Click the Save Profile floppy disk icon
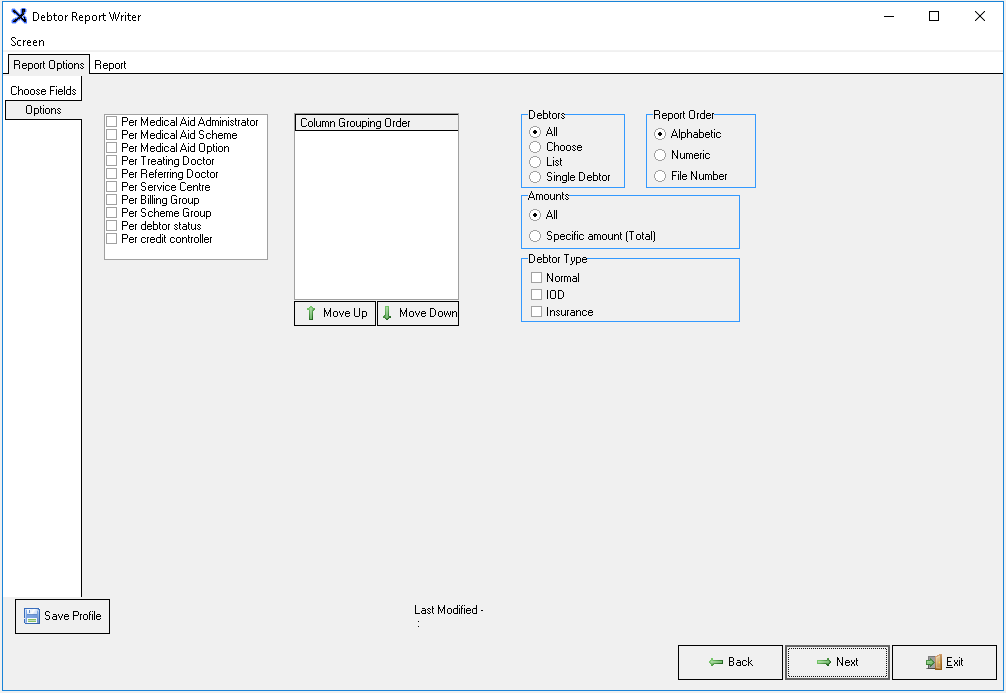This screenshot has height=693, width=1006. click(x=31, y=616)
